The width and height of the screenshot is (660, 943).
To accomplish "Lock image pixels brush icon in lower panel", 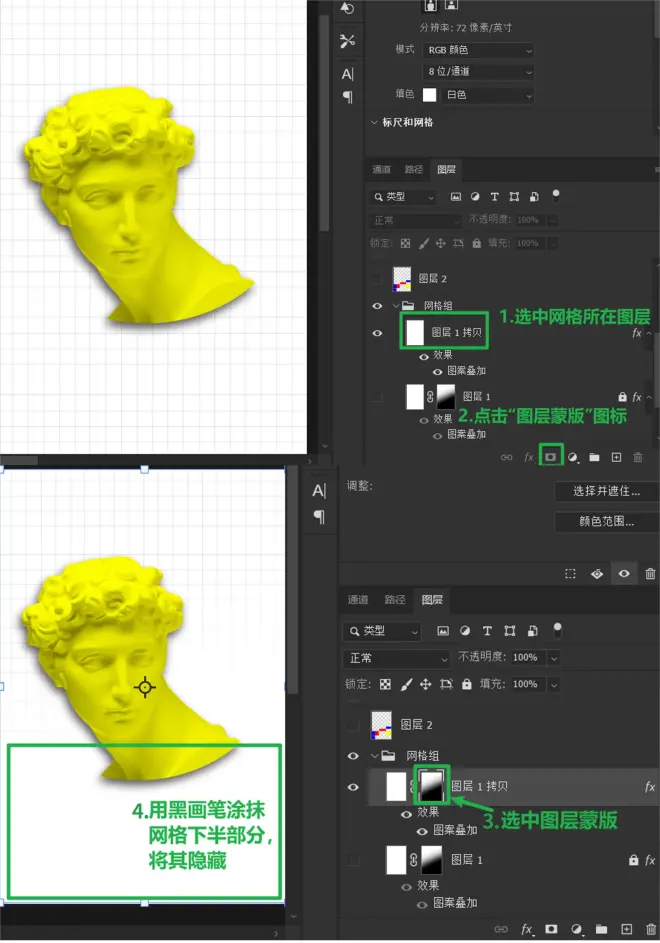I will [406, 684].
